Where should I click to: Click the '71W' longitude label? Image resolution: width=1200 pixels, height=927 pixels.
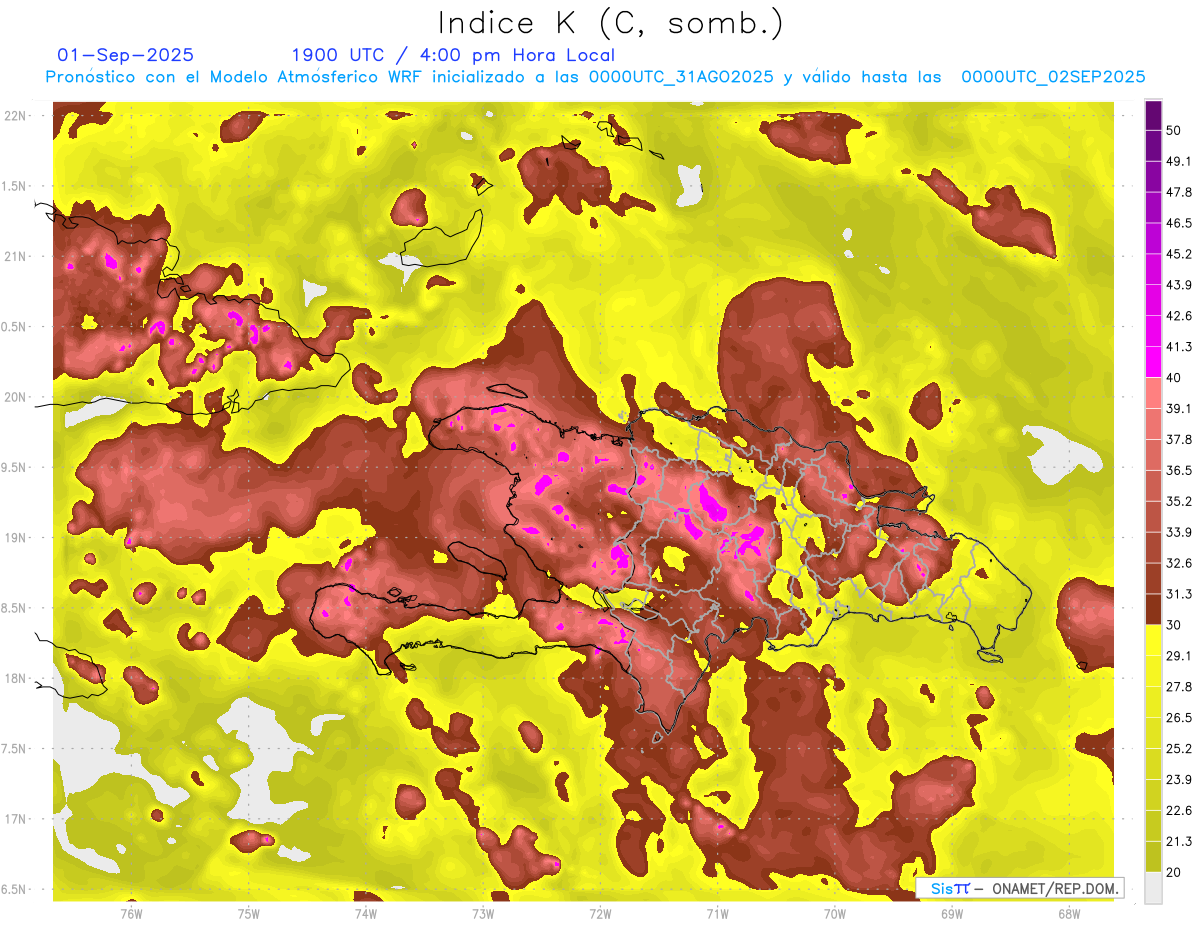click(x=717, y=913)
